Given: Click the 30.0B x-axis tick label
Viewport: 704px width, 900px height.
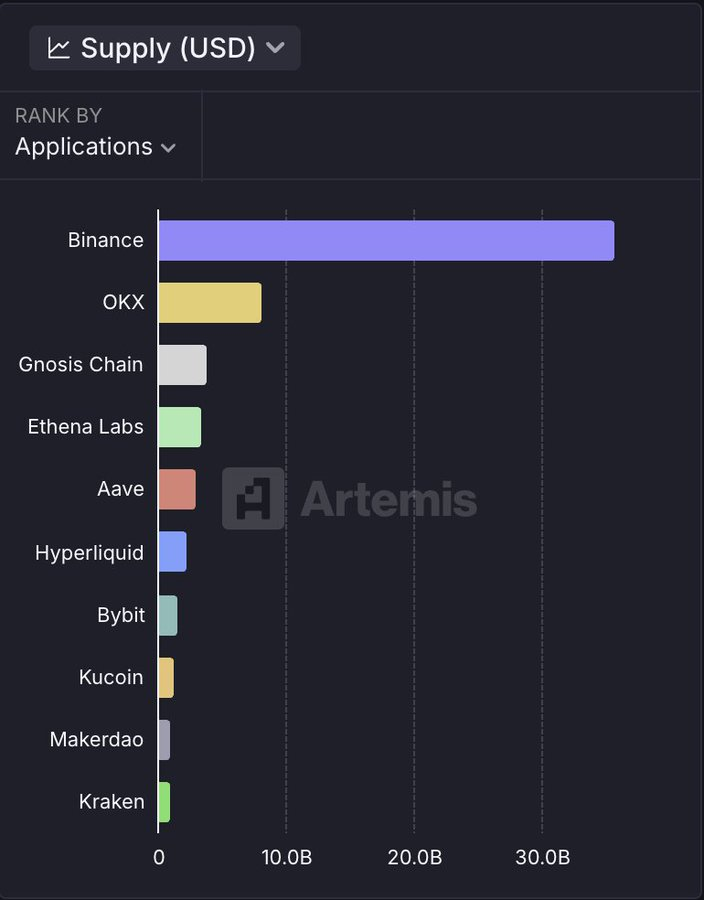Looking at the screenshot, I should tap(542, 858).
